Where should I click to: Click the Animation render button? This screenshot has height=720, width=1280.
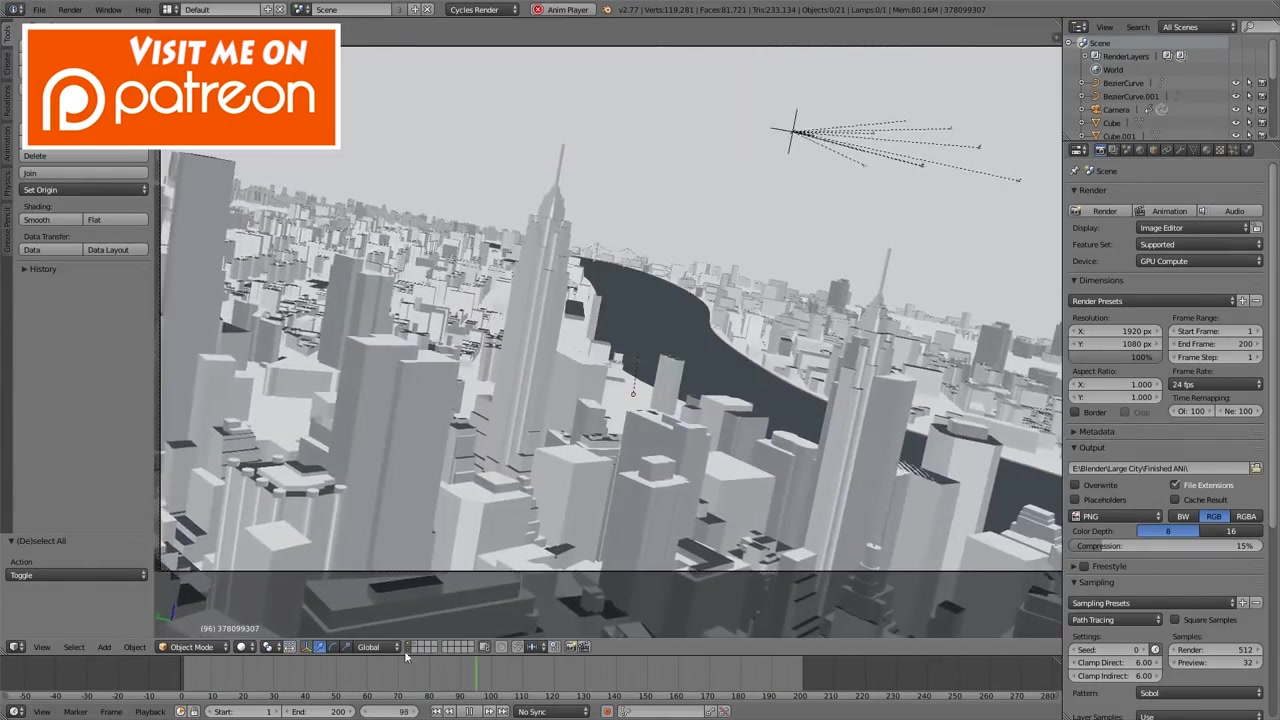point(1165,211)
